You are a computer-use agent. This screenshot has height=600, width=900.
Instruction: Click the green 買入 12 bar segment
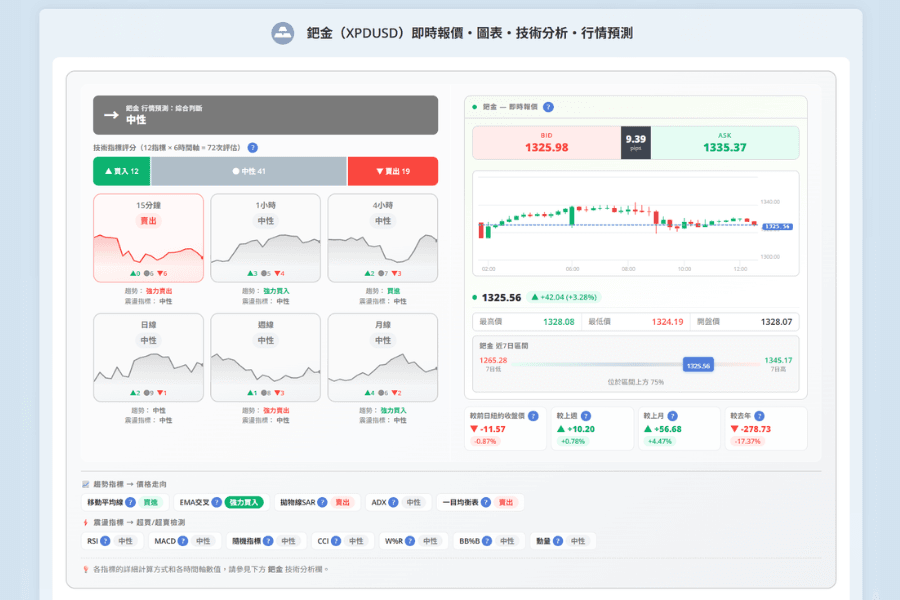pos(122,171)
